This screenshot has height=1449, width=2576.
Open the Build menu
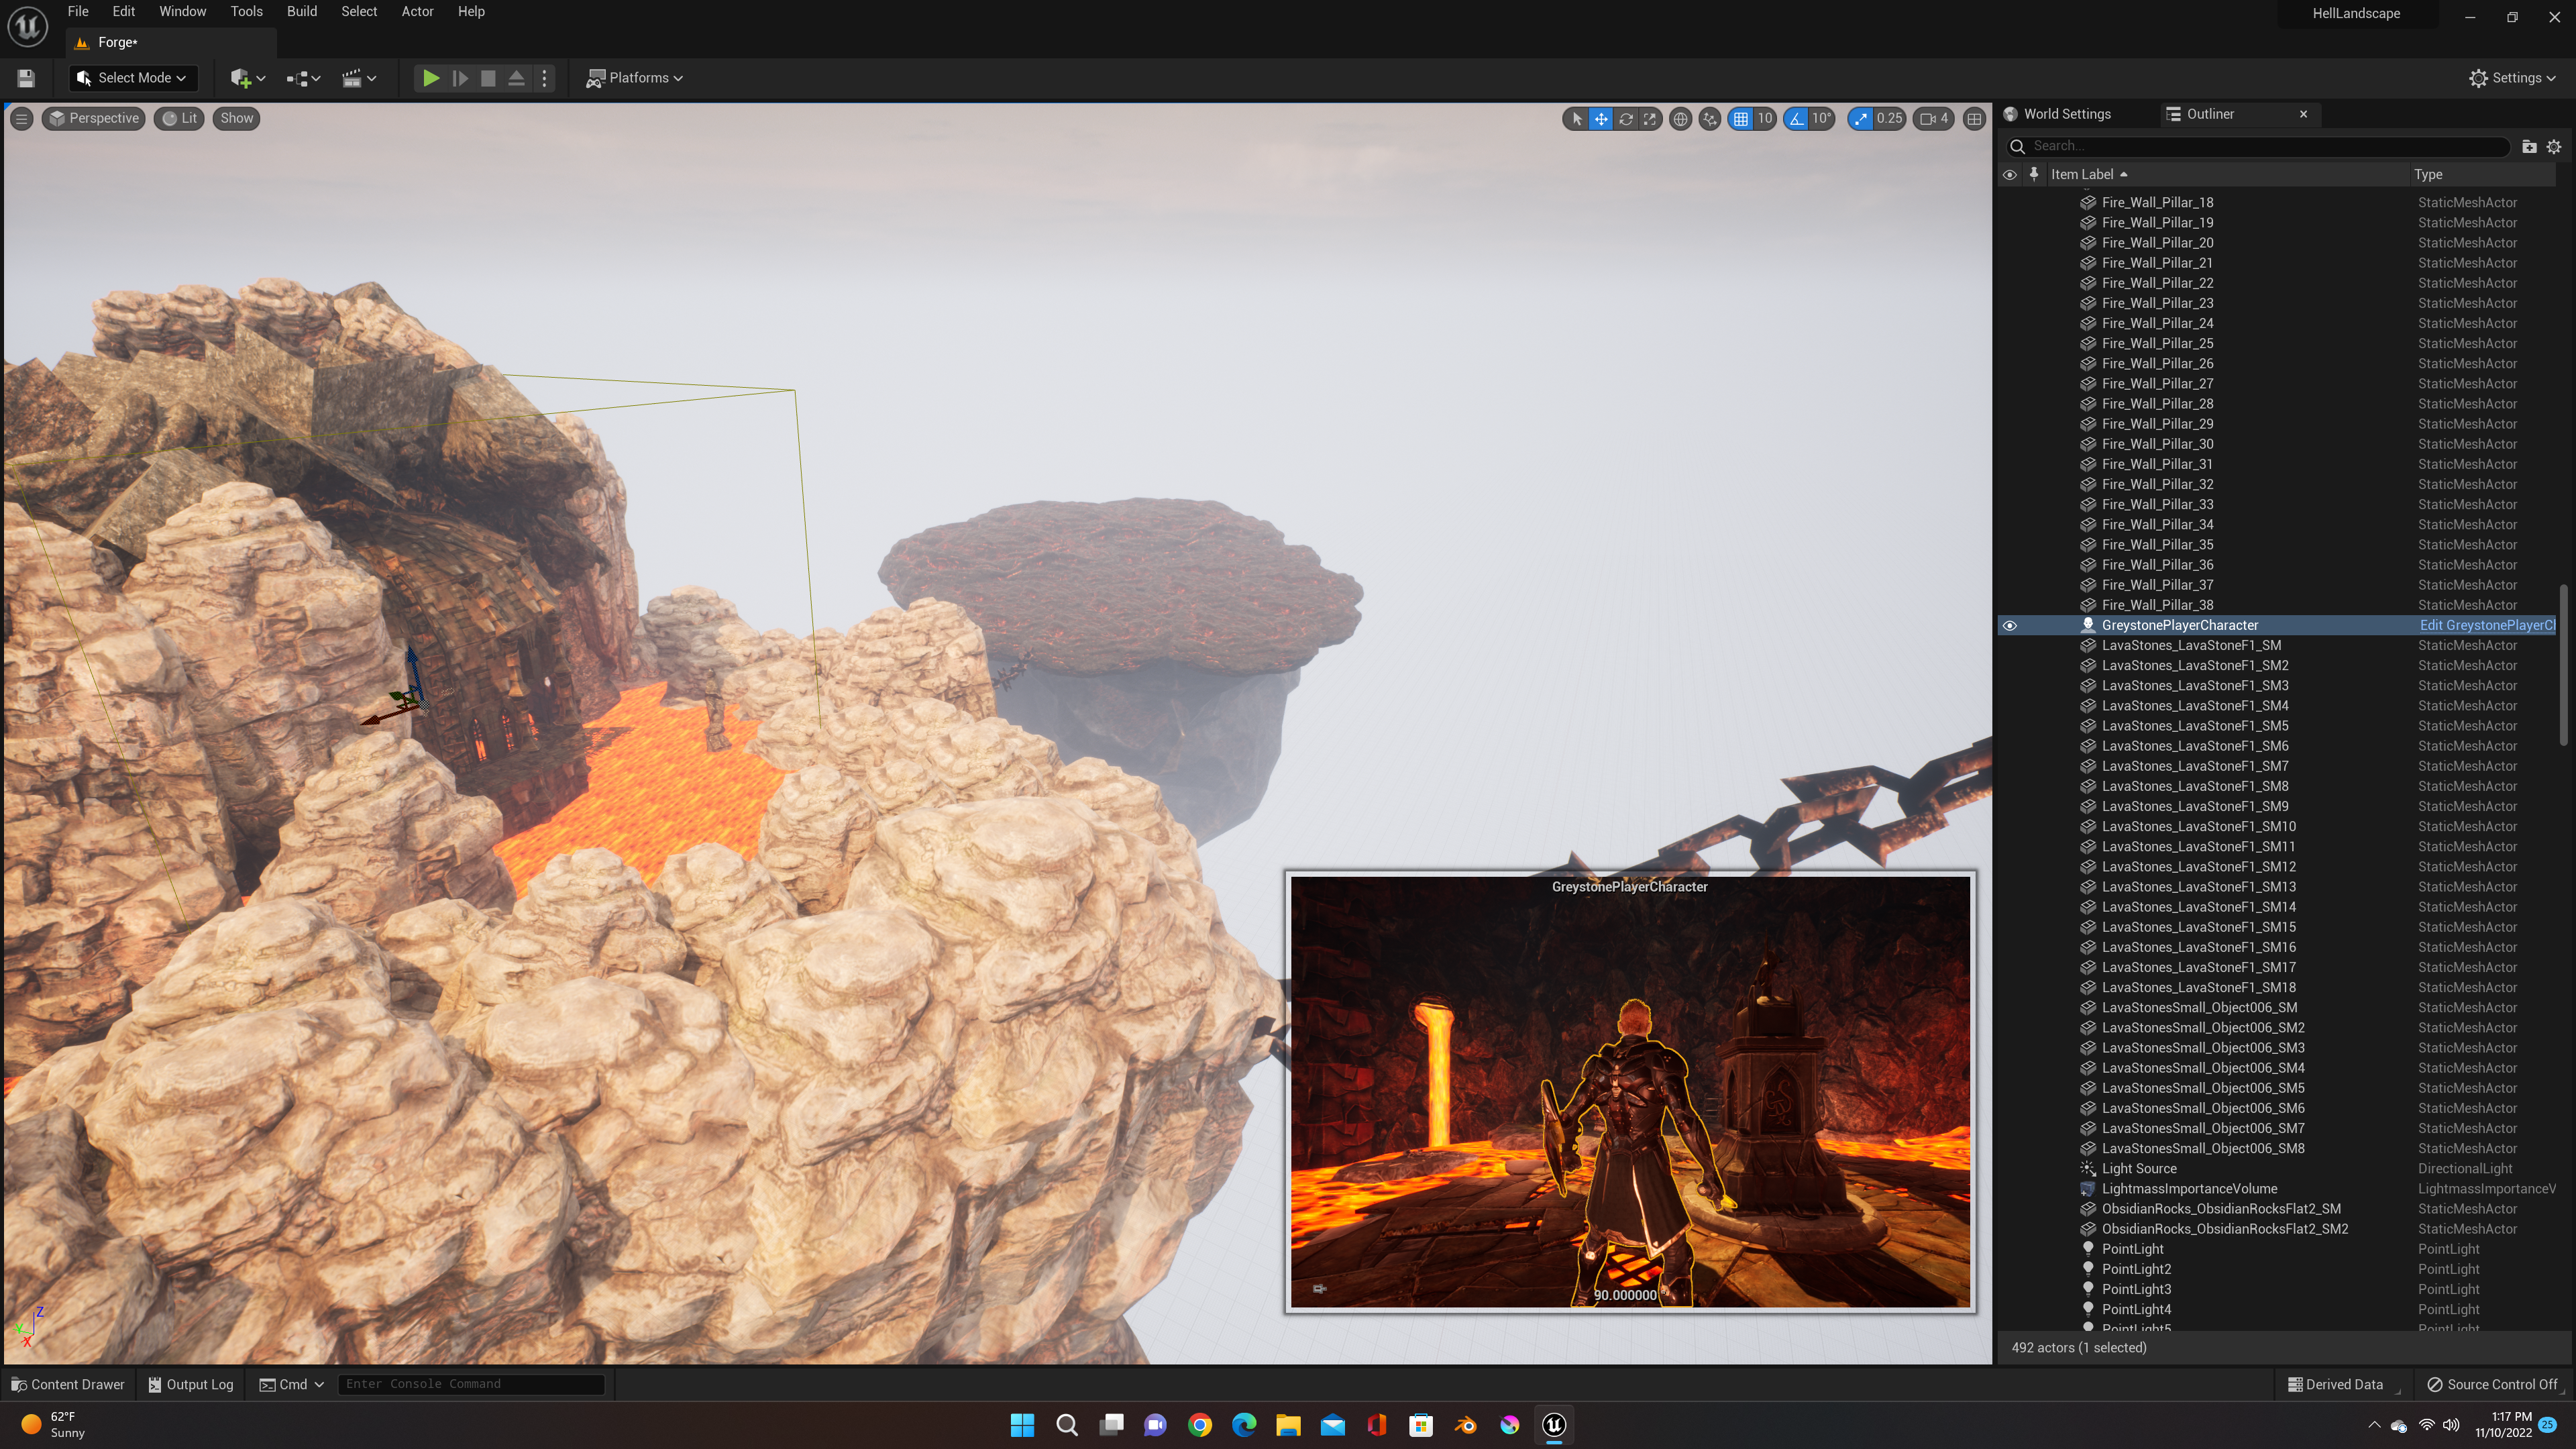(x=302, y=12)
